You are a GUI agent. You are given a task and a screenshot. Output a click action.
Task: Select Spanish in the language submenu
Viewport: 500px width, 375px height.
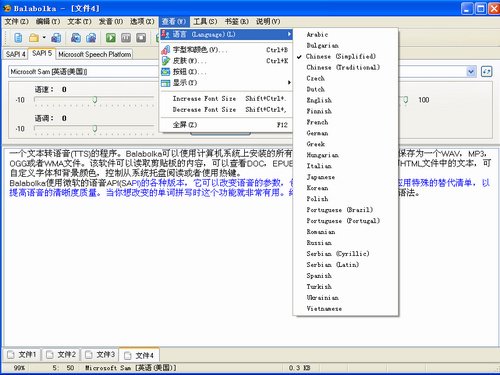pyautogui.click(x=345, y=276)
